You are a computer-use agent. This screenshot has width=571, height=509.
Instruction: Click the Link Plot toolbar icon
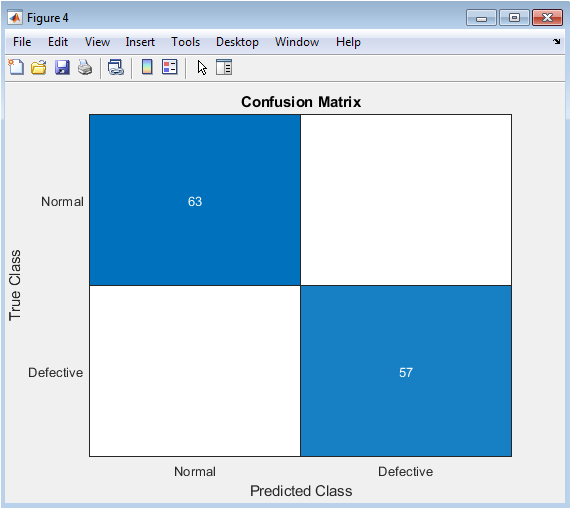(x=116, y=67)
